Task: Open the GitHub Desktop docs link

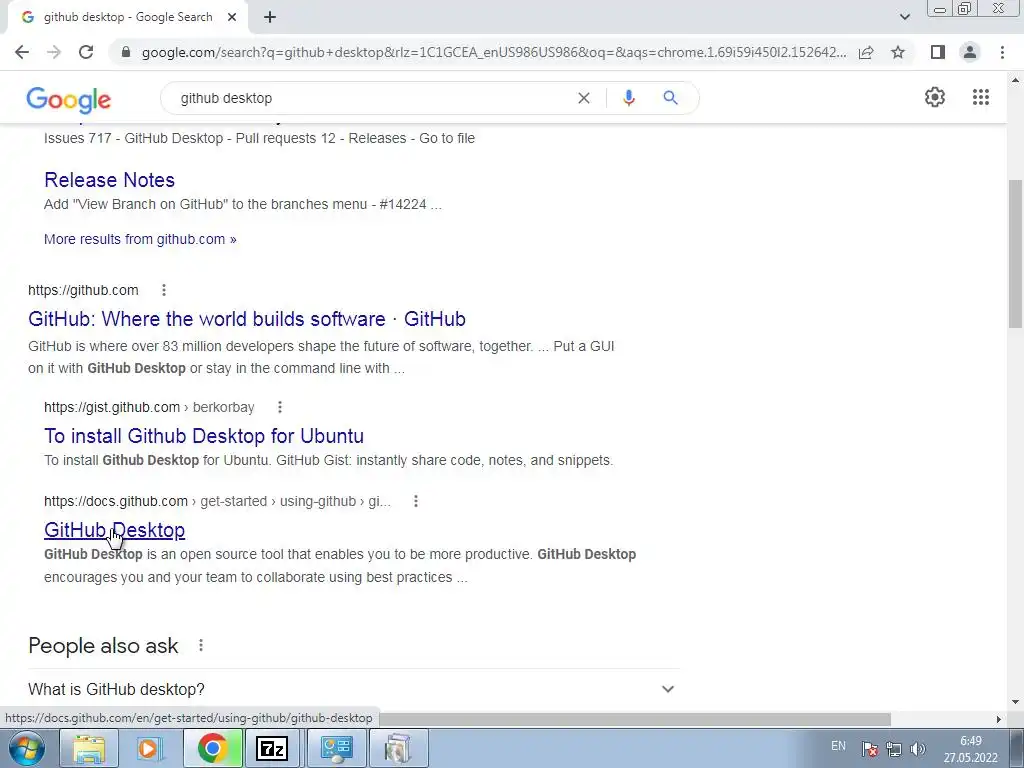Action: coord(114,530)
